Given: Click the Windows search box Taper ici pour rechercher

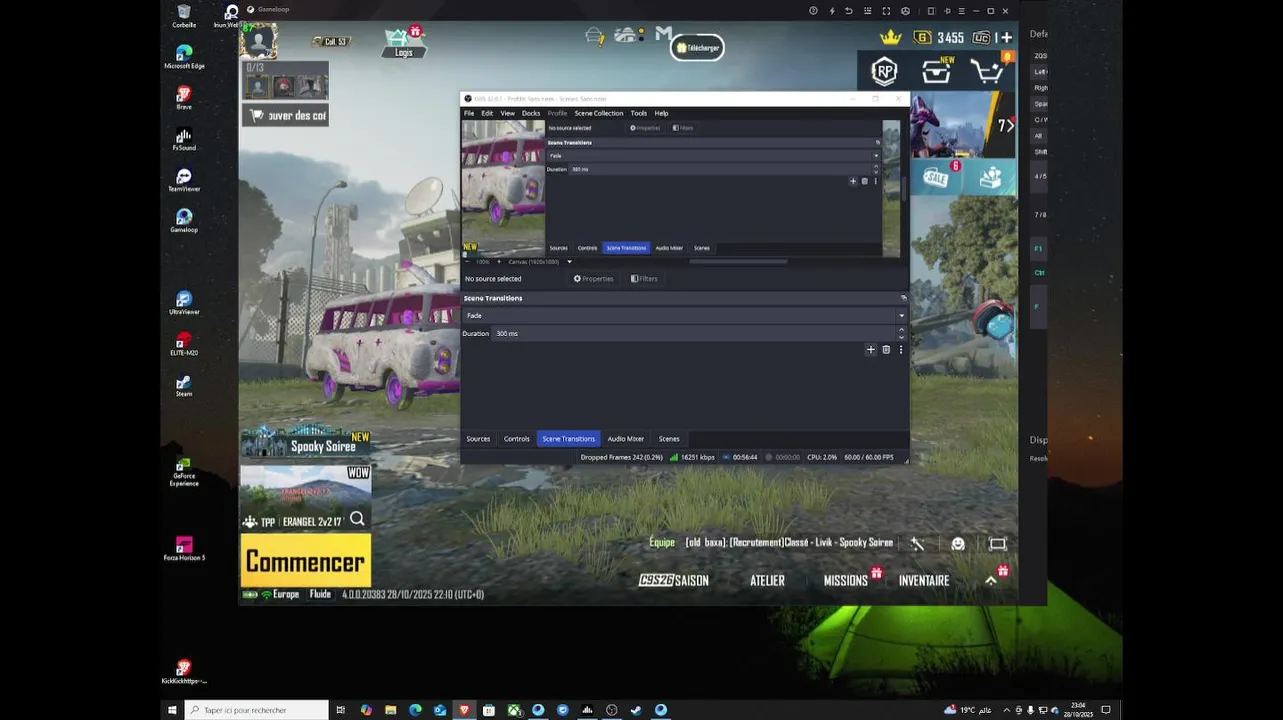Looking at the screenshot, I should [257, 710].
